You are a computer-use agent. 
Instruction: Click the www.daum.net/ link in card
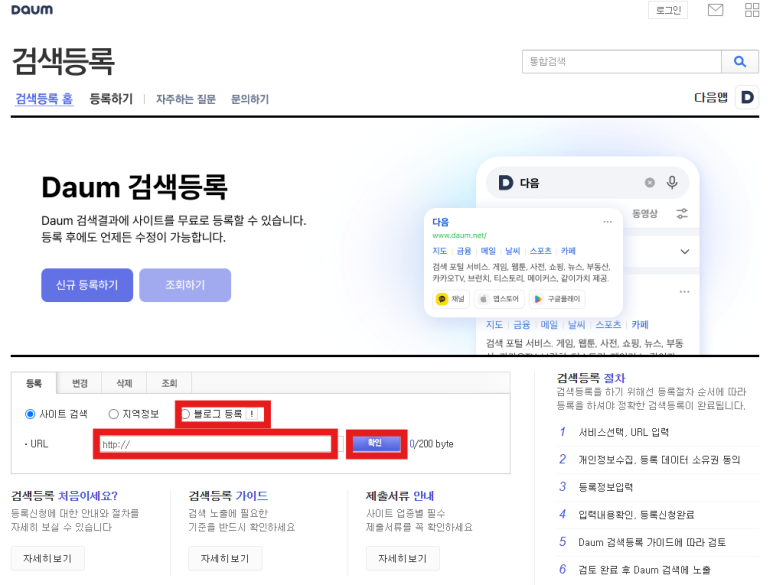click(x=459, y=236)
